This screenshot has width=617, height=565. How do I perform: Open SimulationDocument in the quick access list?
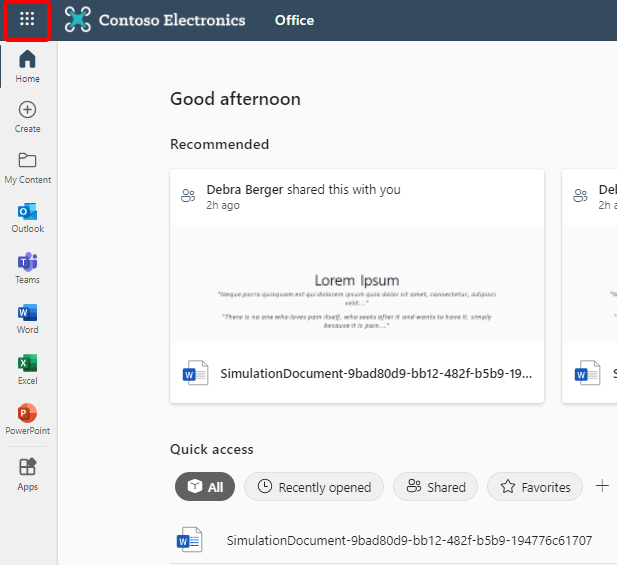(x=409, y=540)
